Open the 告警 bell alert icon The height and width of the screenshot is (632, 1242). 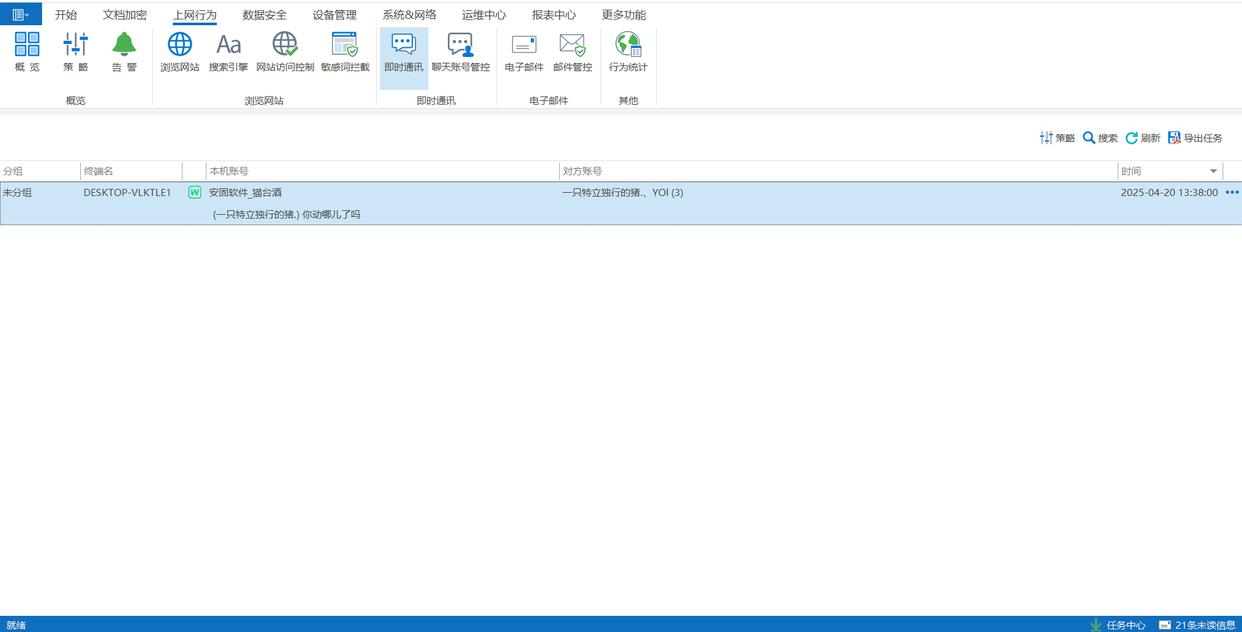click(x=124, y=52)
